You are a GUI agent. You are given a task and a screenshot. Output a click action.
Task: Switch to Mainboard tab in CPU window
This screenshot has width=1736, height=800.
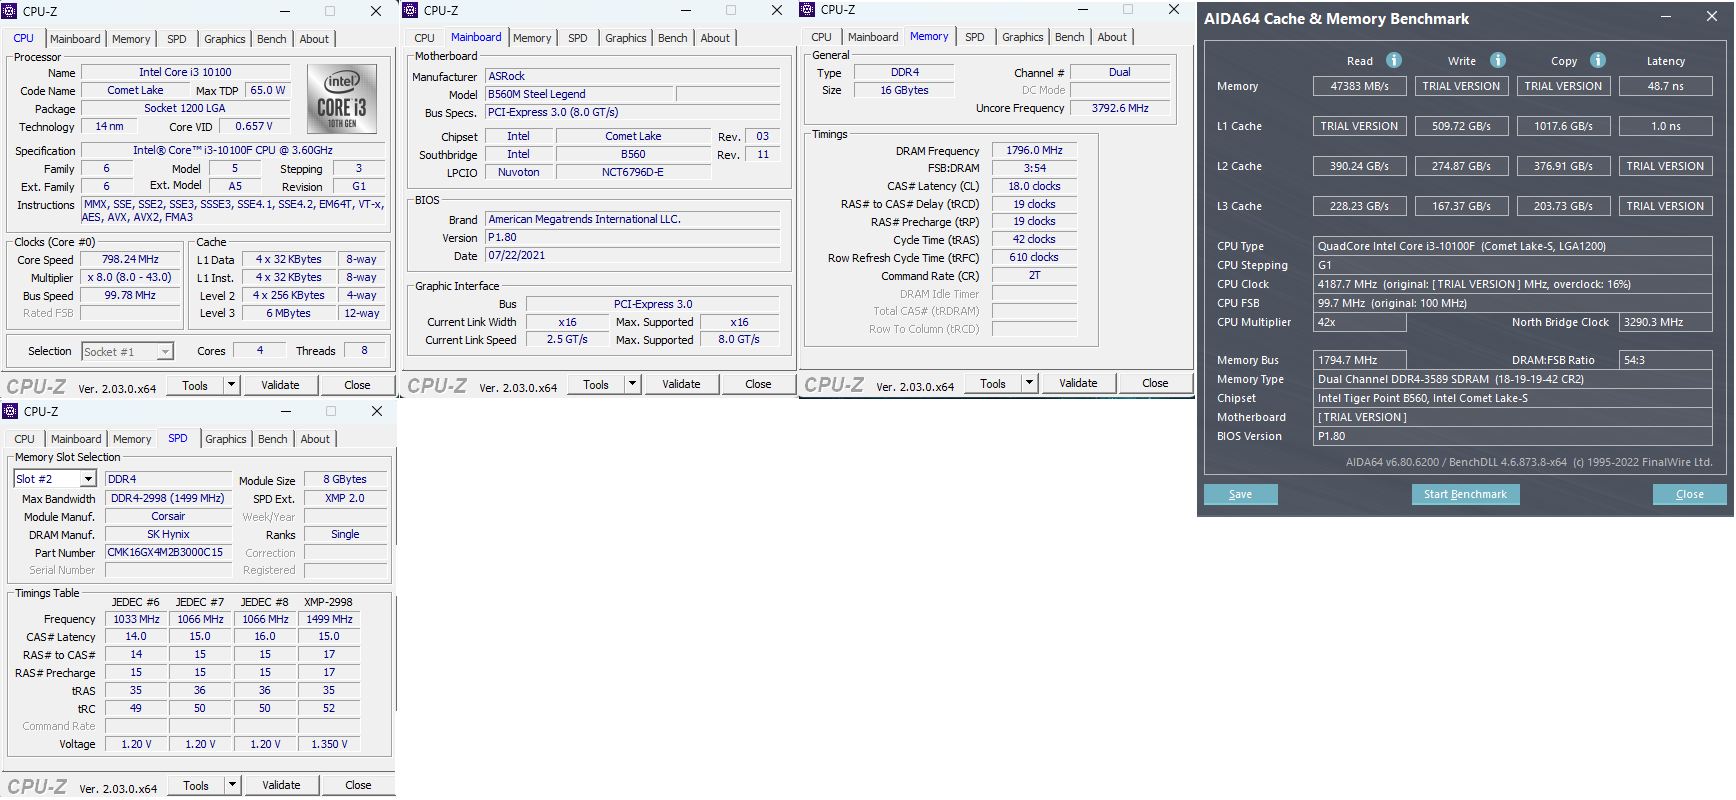75,39
